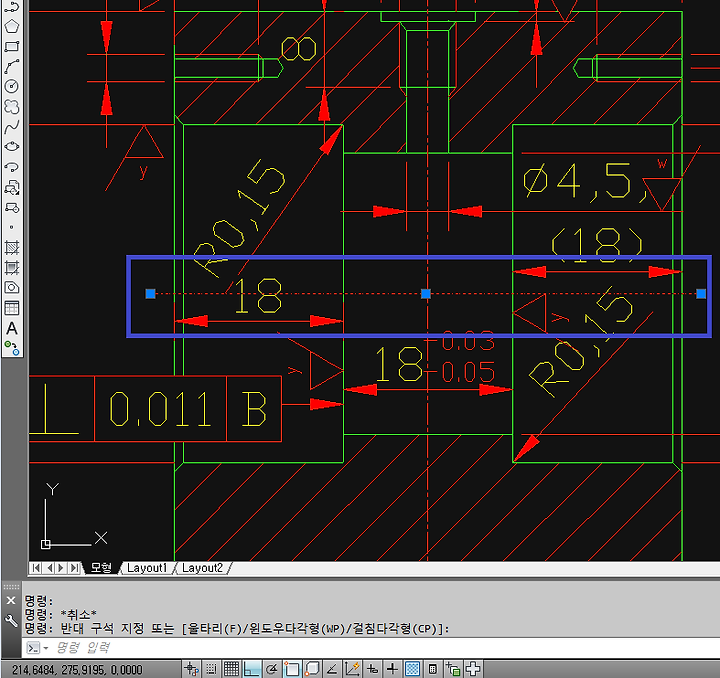Close the command line window
Viewport: 720px width, 678px height.
tap(11, 600)
